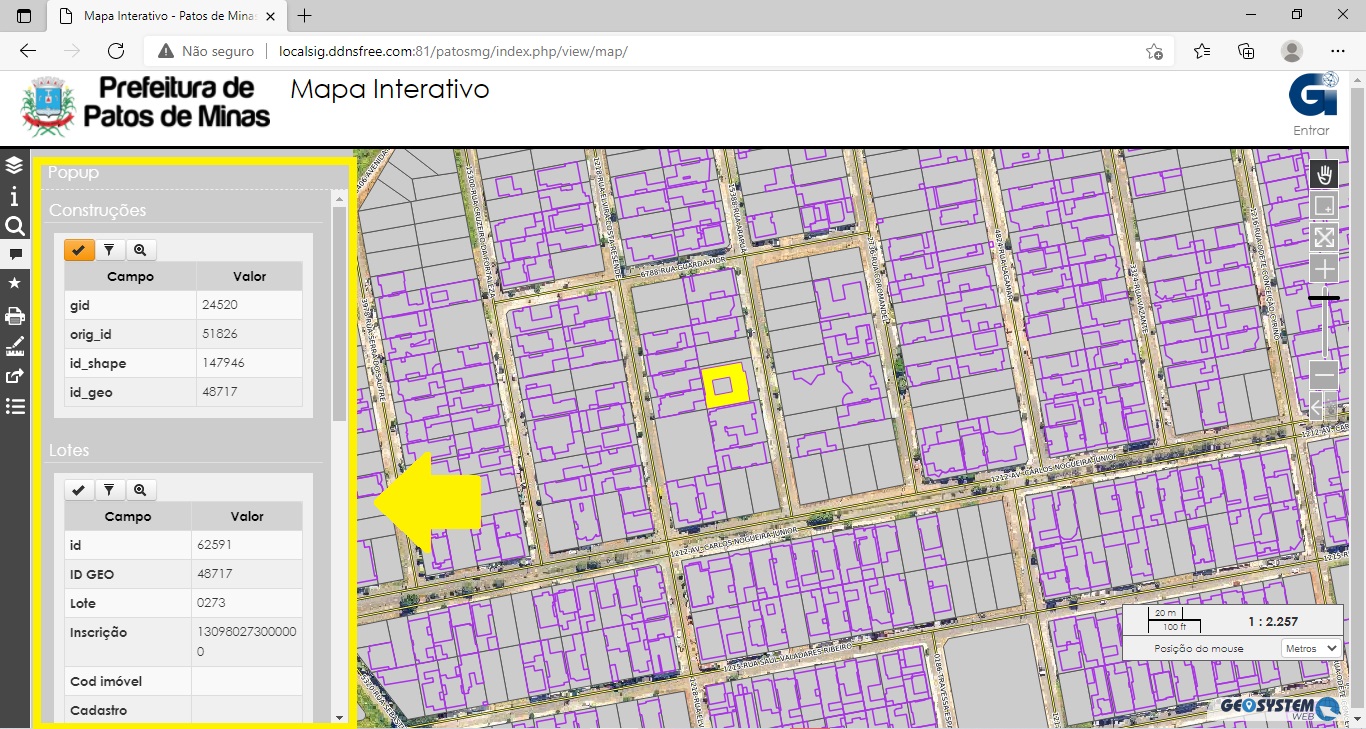Click the print icon in the sidebar
The image size is (1366, 729).
[14, 317]
